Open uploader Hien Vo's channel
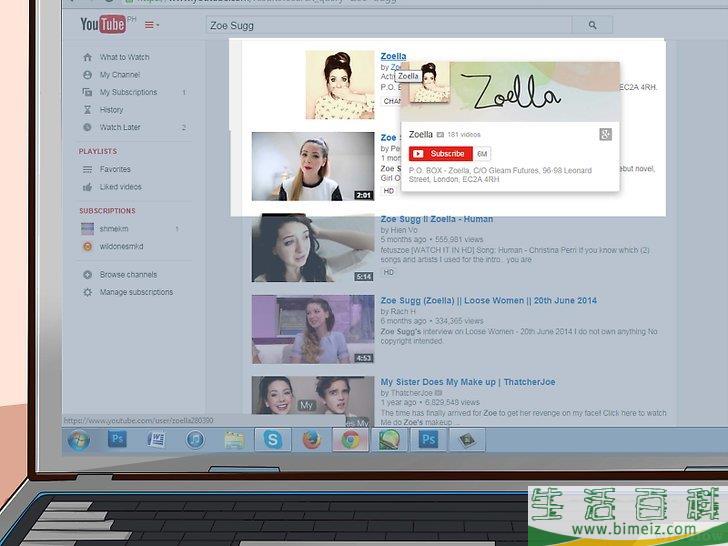The image size is (728, 546). tap(404, 230)
